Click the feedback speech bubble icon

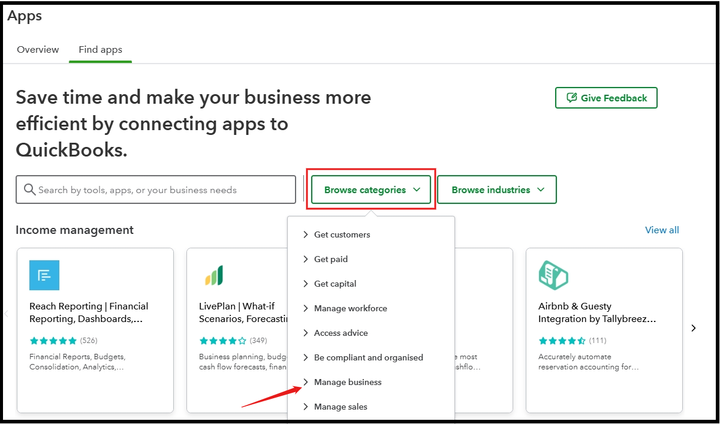(571, 98)
